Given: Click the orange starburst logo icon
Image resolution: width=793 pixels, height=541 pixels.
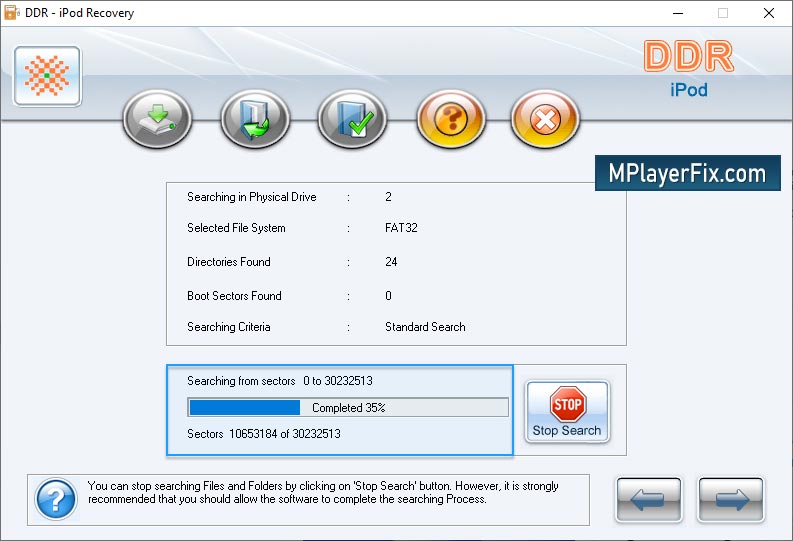Looking at the screenshot, I should [48, 76].
